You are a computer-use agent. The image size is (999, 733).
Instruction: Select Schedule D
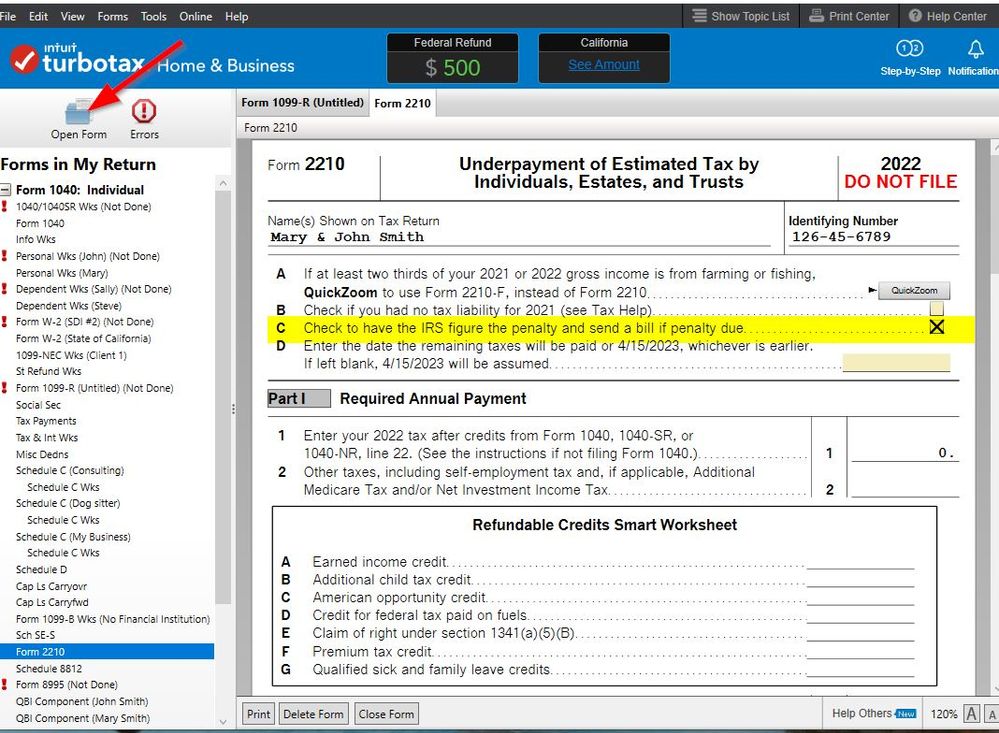41,569
